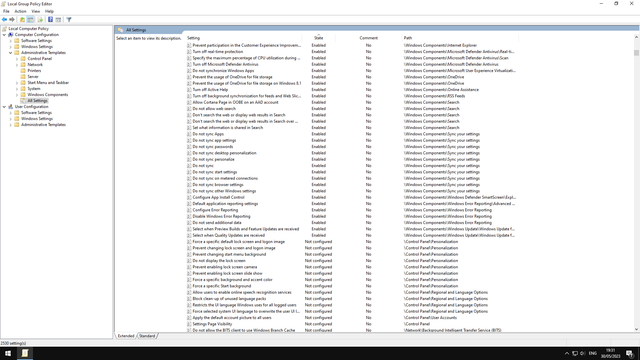Image resolution: width=640 pixels, height=360 pixels.
Task: Switch to the Extended tab
Action: (x=126, y=336)
